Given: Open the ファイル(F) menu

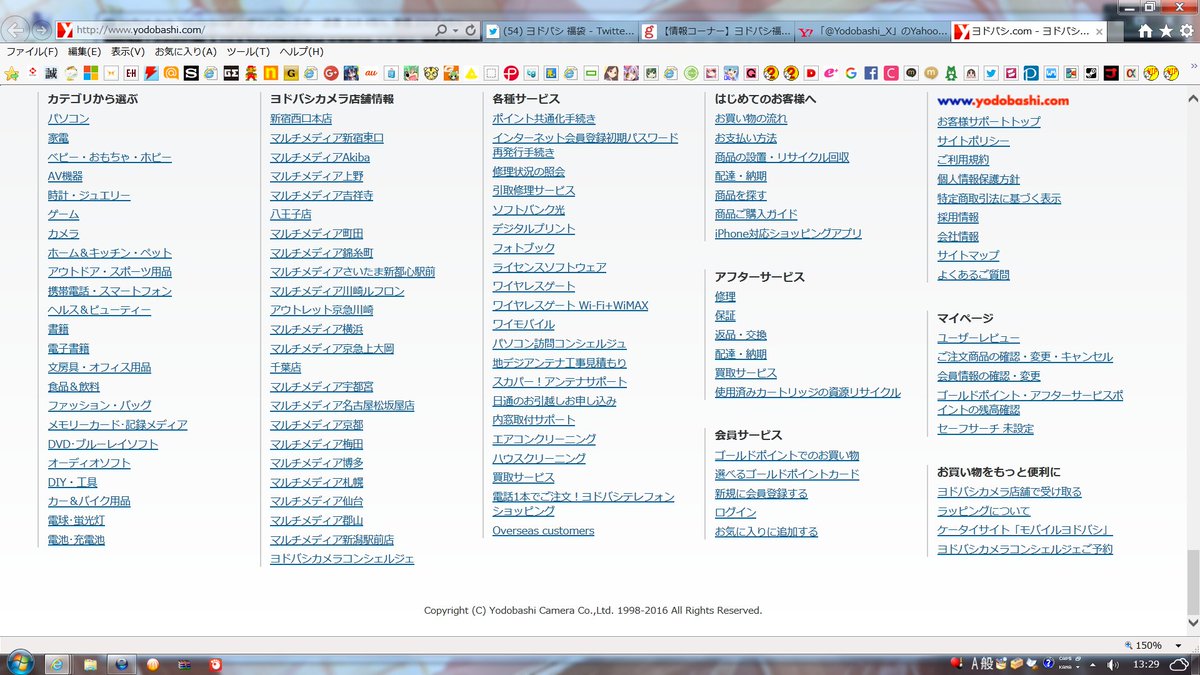Looking at the screenshot, I should click(32, 51).
